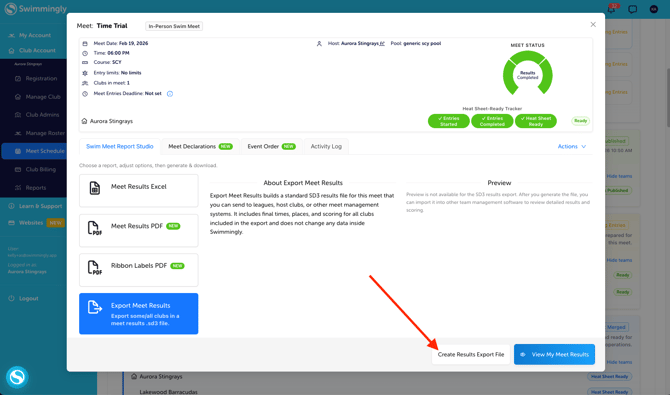Open the chat messages icon

point(632,9)
